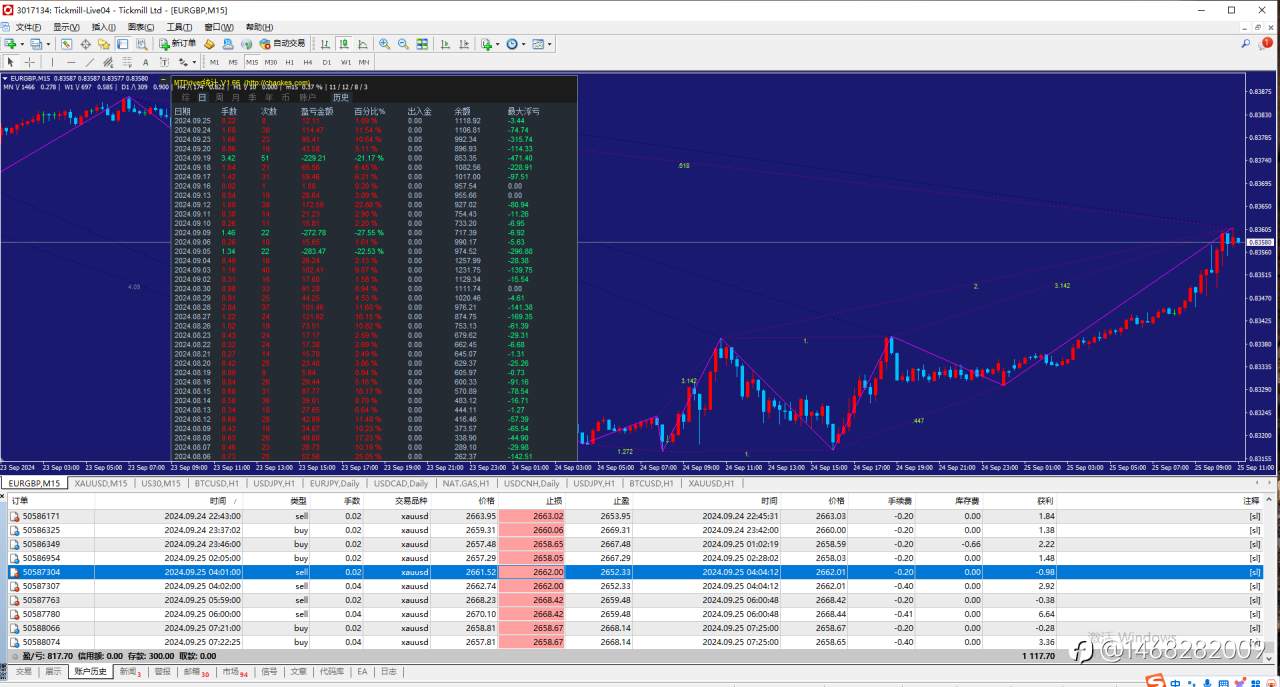Screen dimensions: 1280x687
Task: Toggle the AutoTrading (自动交易) button
Action: click(282, 44)
